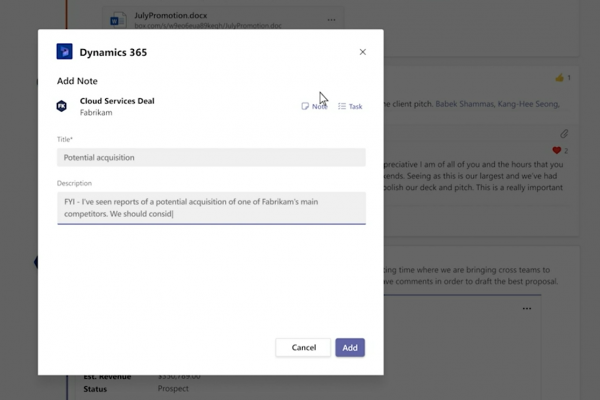600x400 pixels.
Task: Click the Add Note heading text
Action: pos(77,81)
